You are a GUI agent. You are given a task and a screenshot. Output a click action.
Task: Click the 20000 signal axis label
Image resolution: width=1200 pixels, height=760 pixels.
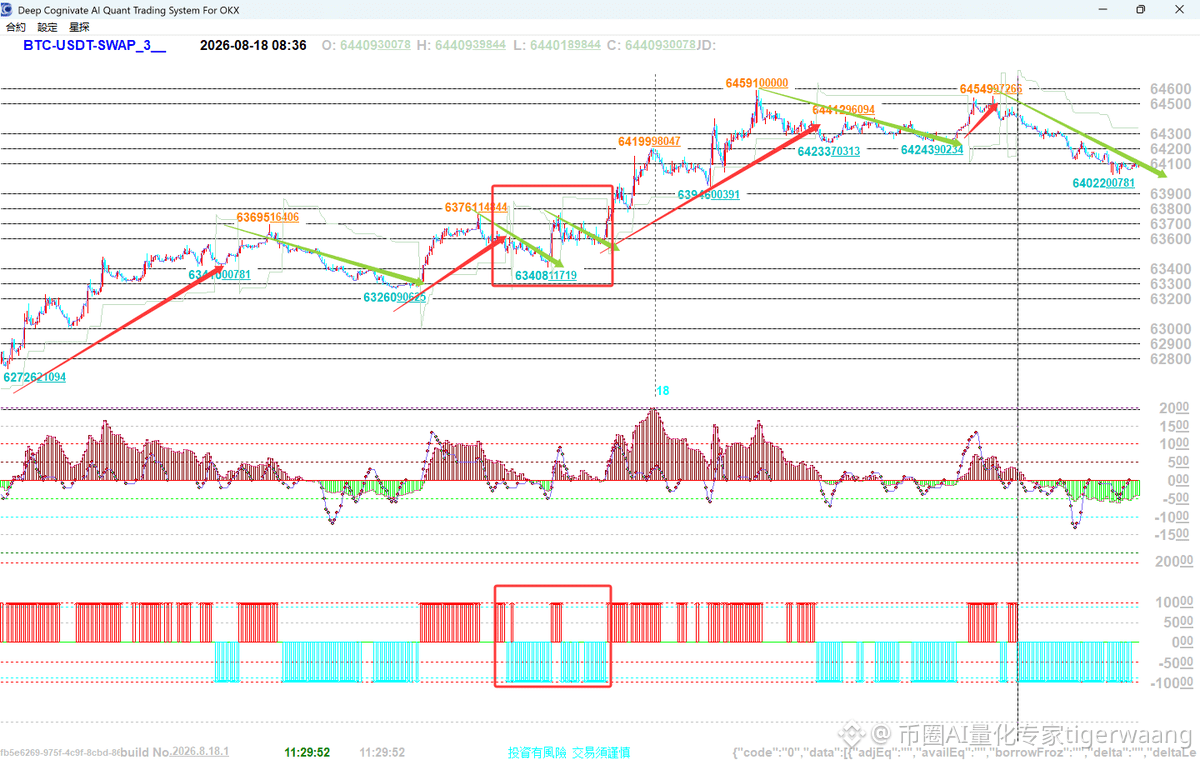click(1173, 563)
